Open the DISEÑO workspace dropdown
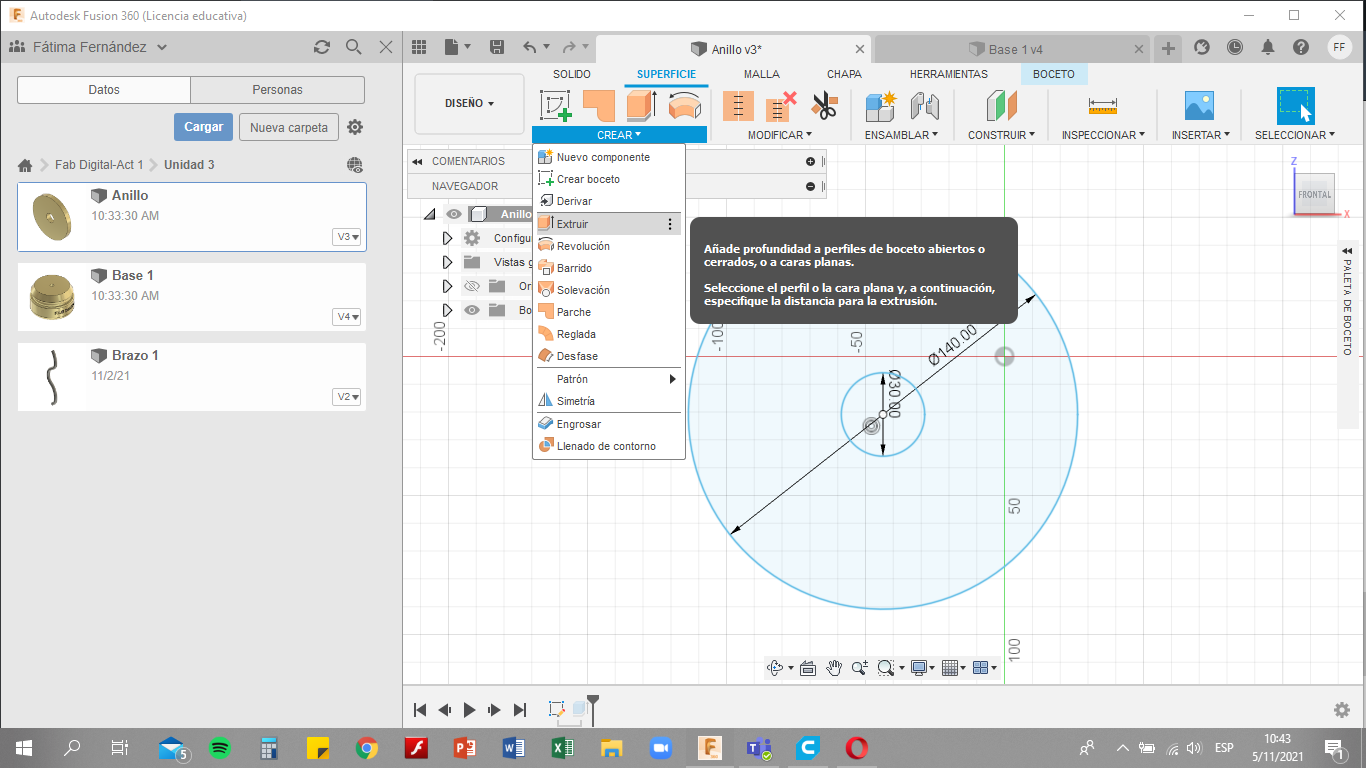The image size is (1366, 768). point(469,103)
